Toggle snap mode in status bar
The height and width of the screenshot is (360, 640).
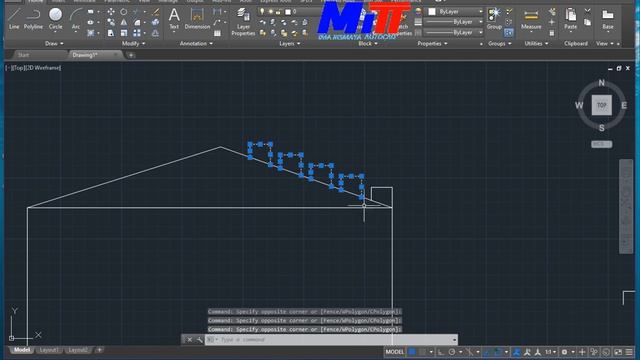[422, 352]
